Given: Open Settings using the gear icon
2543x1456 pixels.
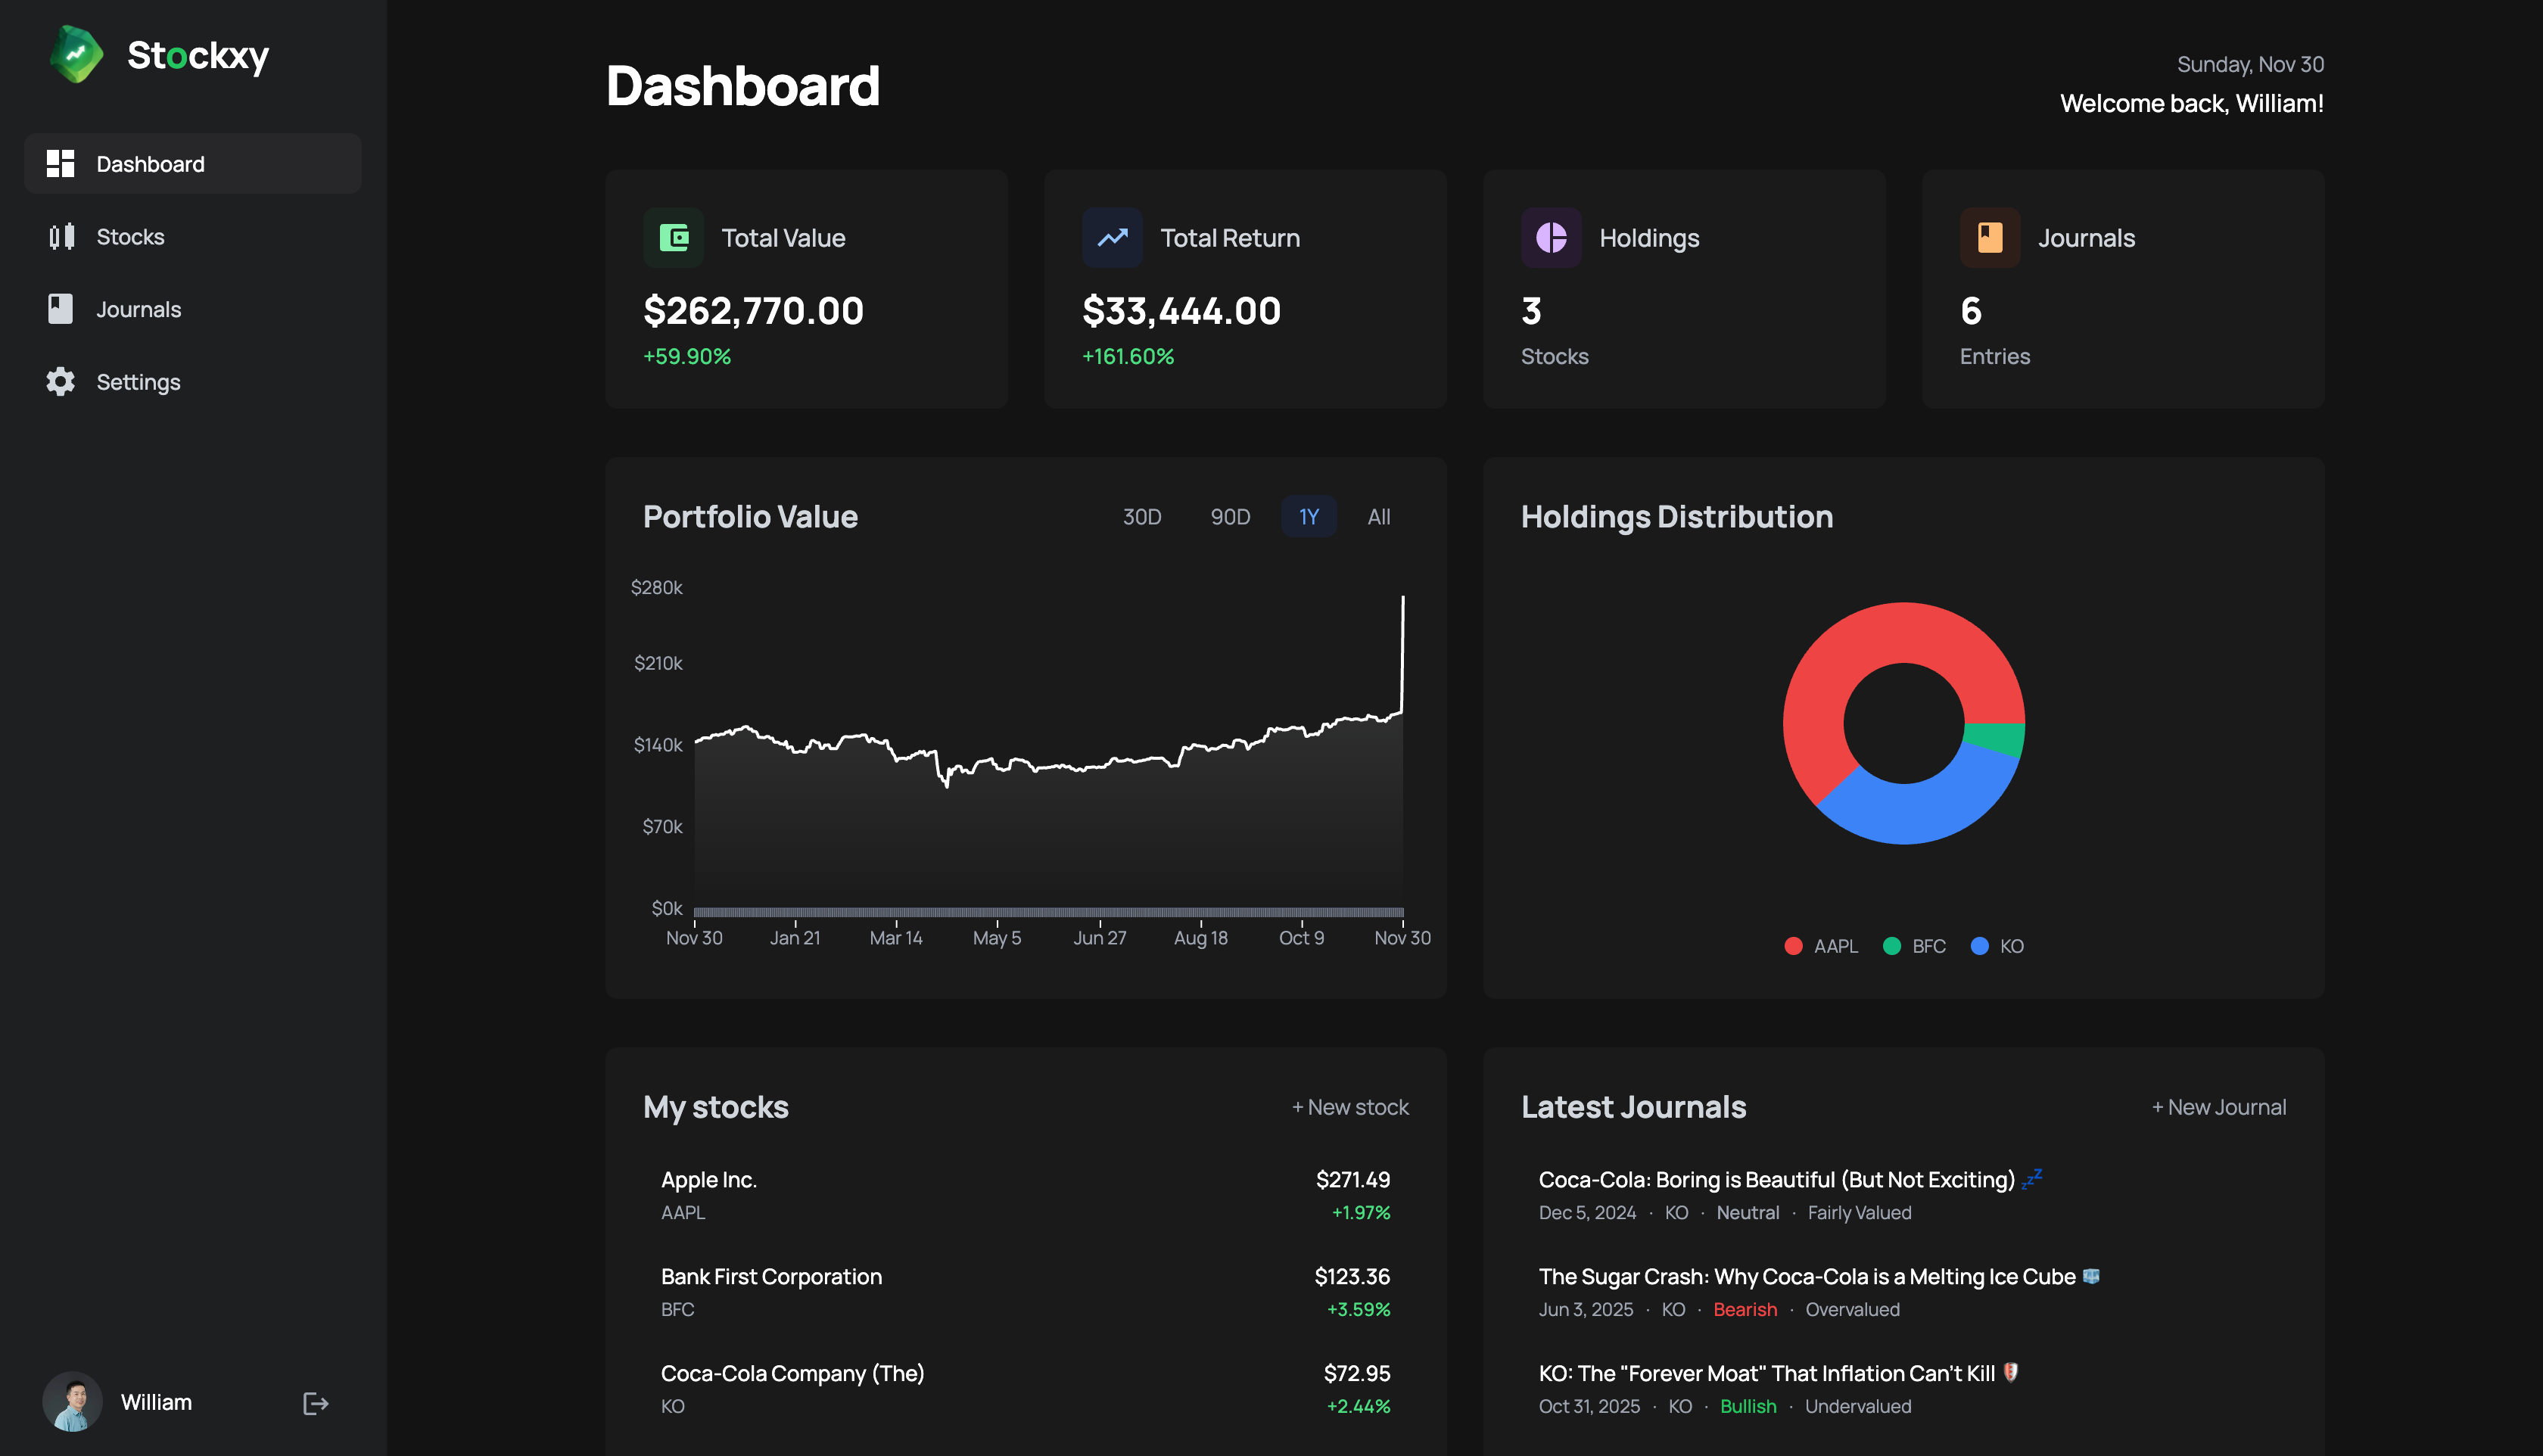Looking at the screenshot, I should (x=60, y=381).
